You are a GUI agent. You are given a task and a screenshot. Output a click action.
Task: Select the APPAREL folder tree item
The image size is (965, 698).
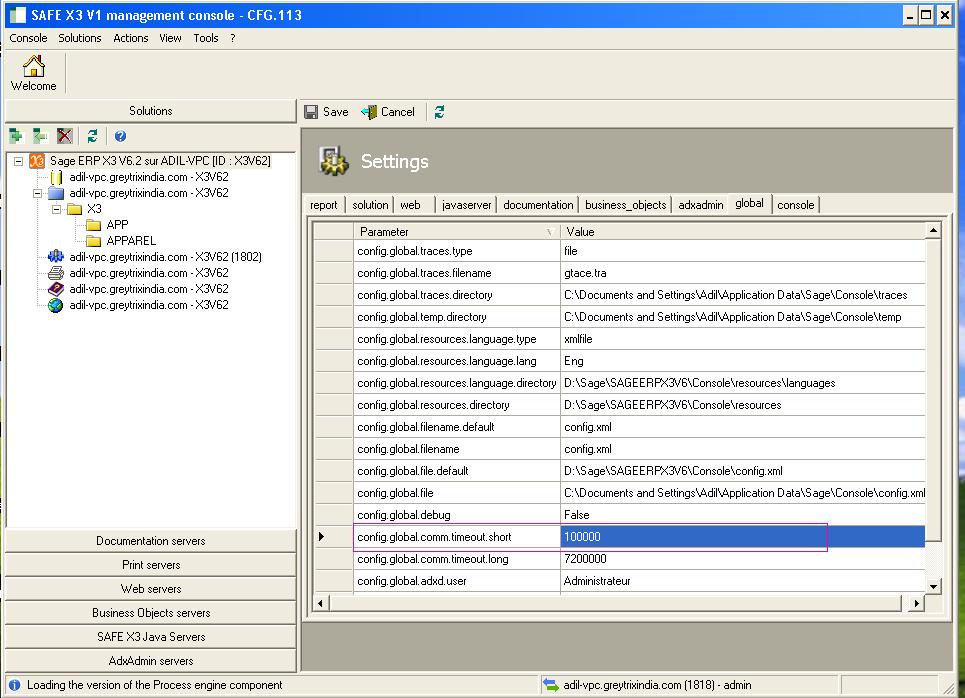[x=131, y=241]
